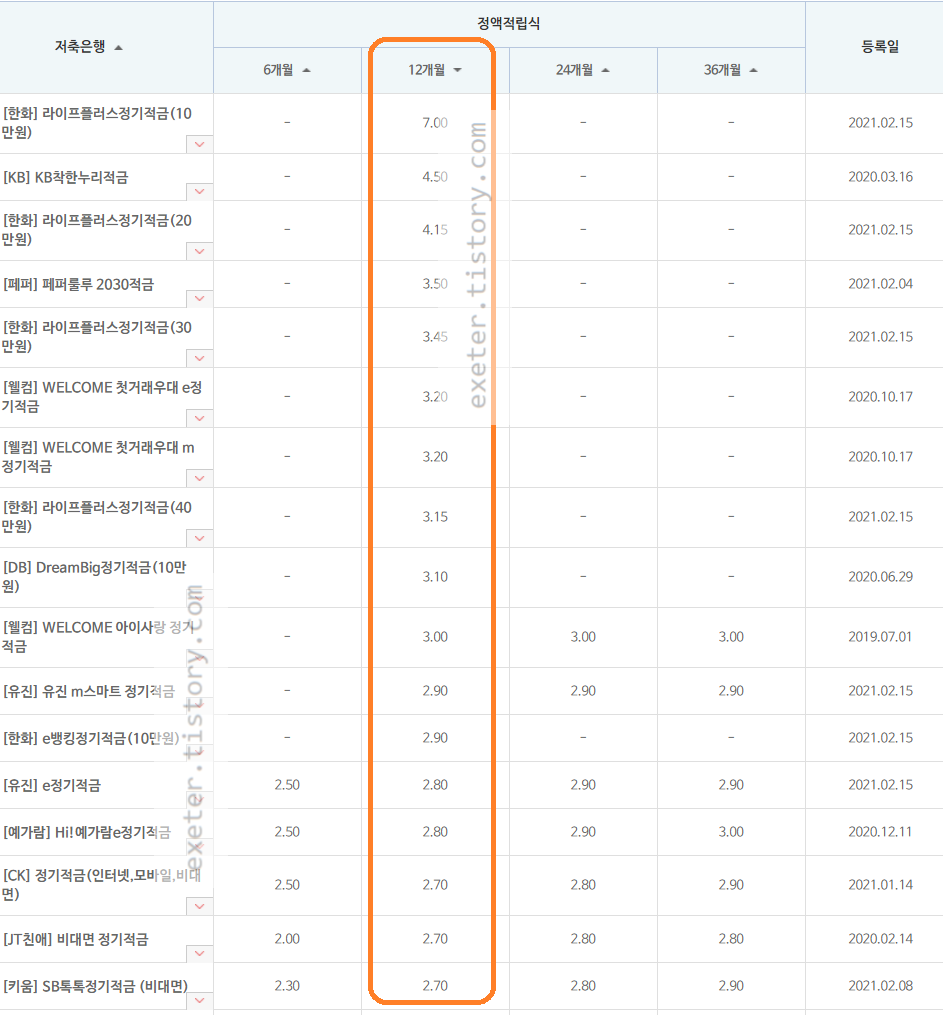Select the 2020.02.14 registration date

tap(880, 939)
